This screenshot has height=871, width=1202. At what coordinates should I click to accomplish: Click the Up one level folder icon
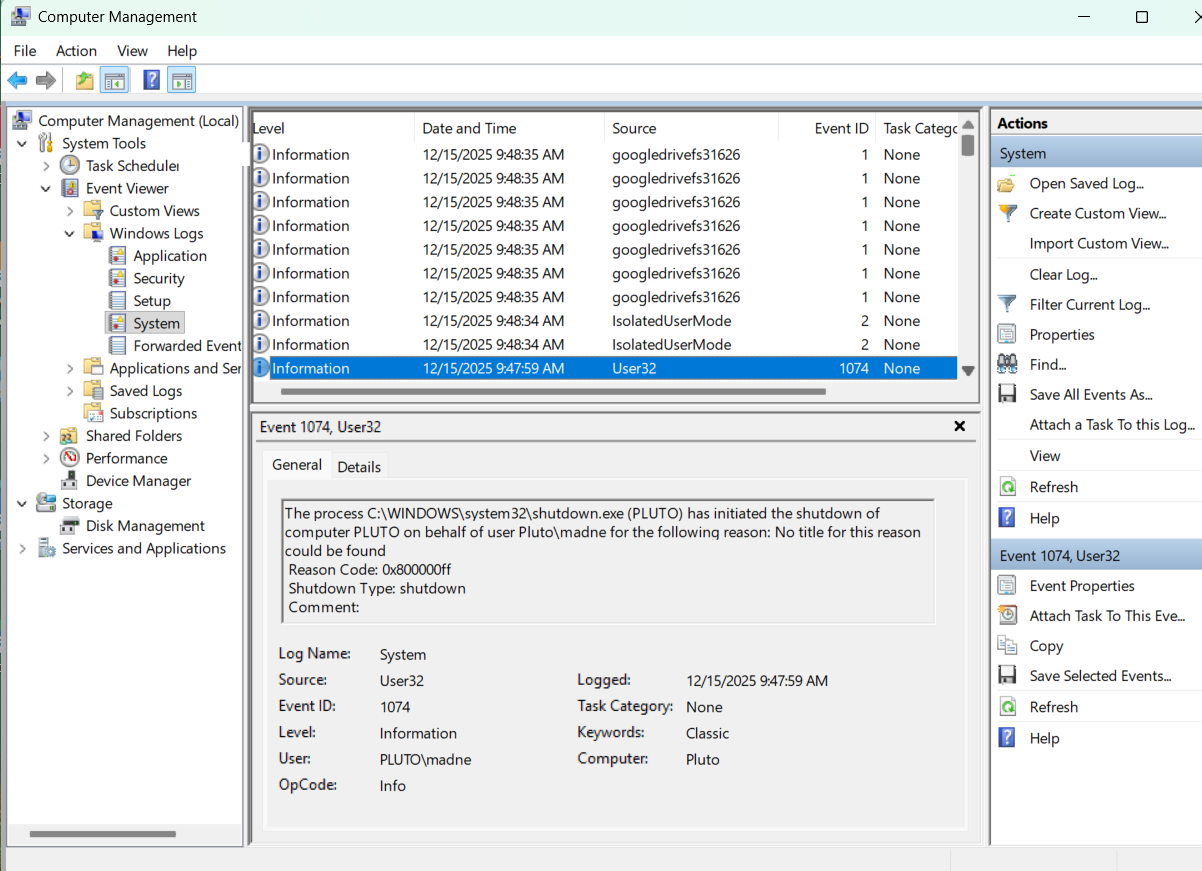click(85, 80)
